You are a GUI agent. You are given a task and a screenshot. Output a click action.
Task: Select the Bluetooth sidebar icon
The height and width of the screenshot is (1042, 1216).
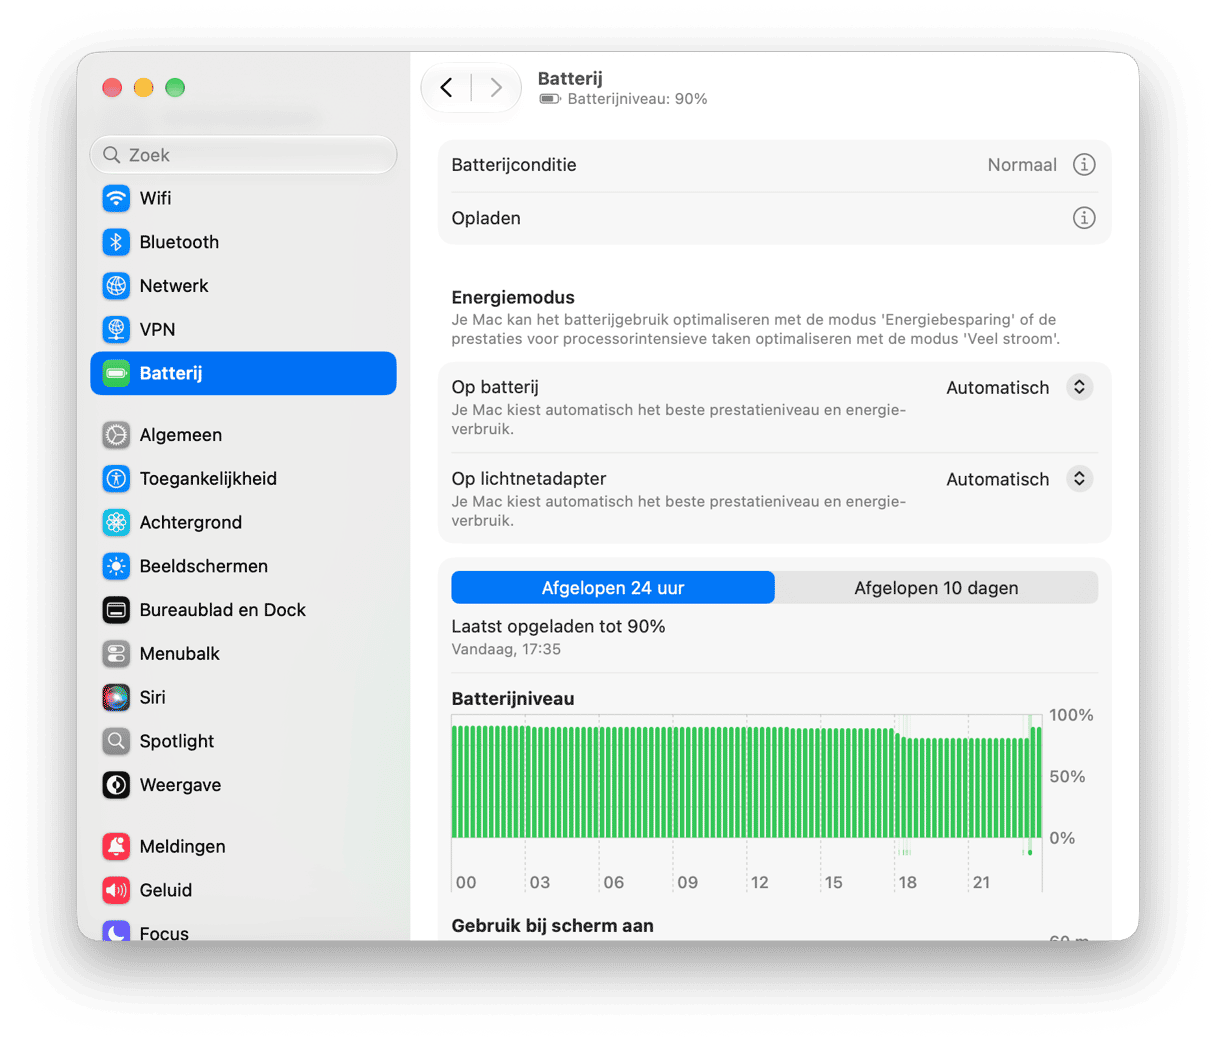coord(116,242)
